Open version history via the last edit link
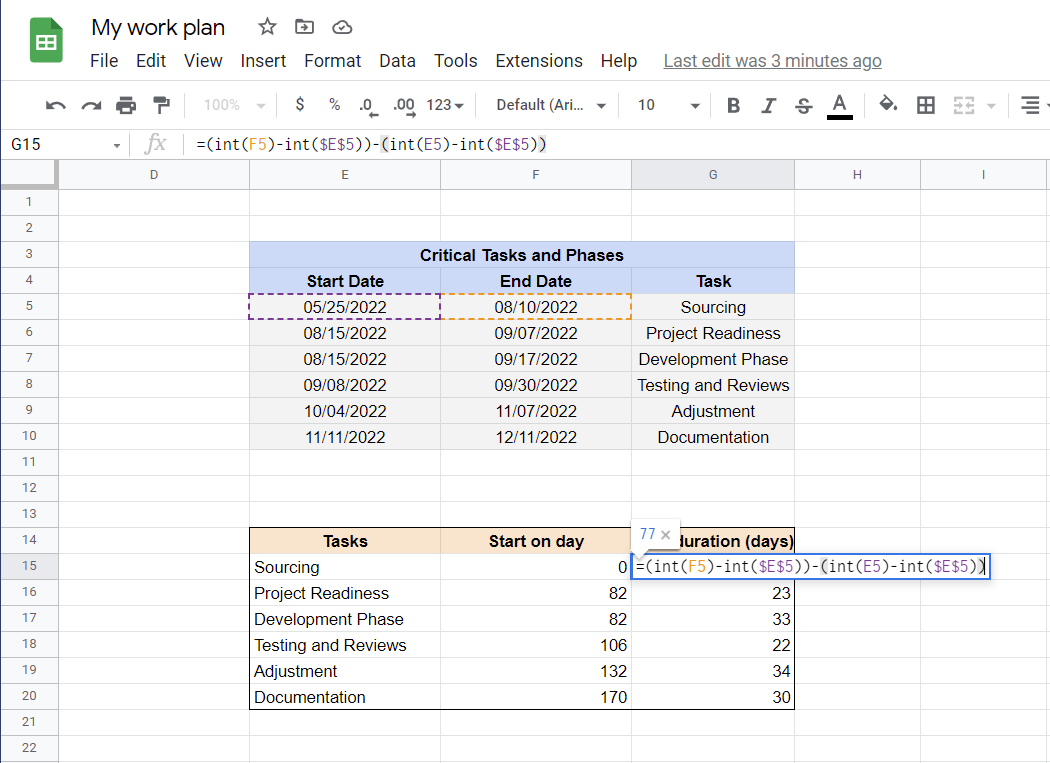Viewport: 1050px width, 763px height. point(772,60)
